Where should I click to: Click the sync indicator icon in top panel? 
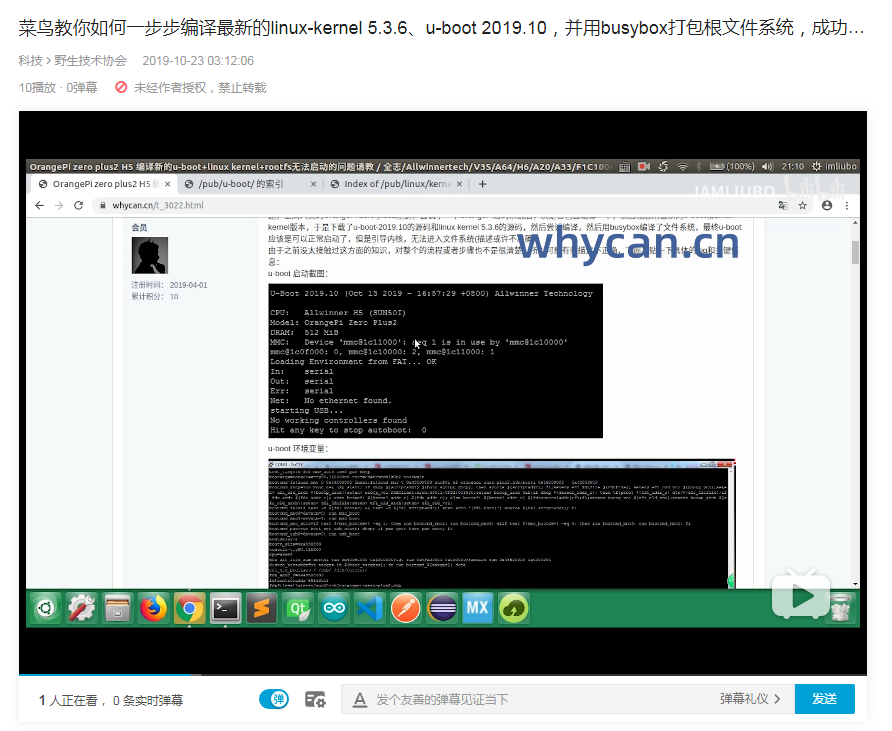click(x=663, y=166)
